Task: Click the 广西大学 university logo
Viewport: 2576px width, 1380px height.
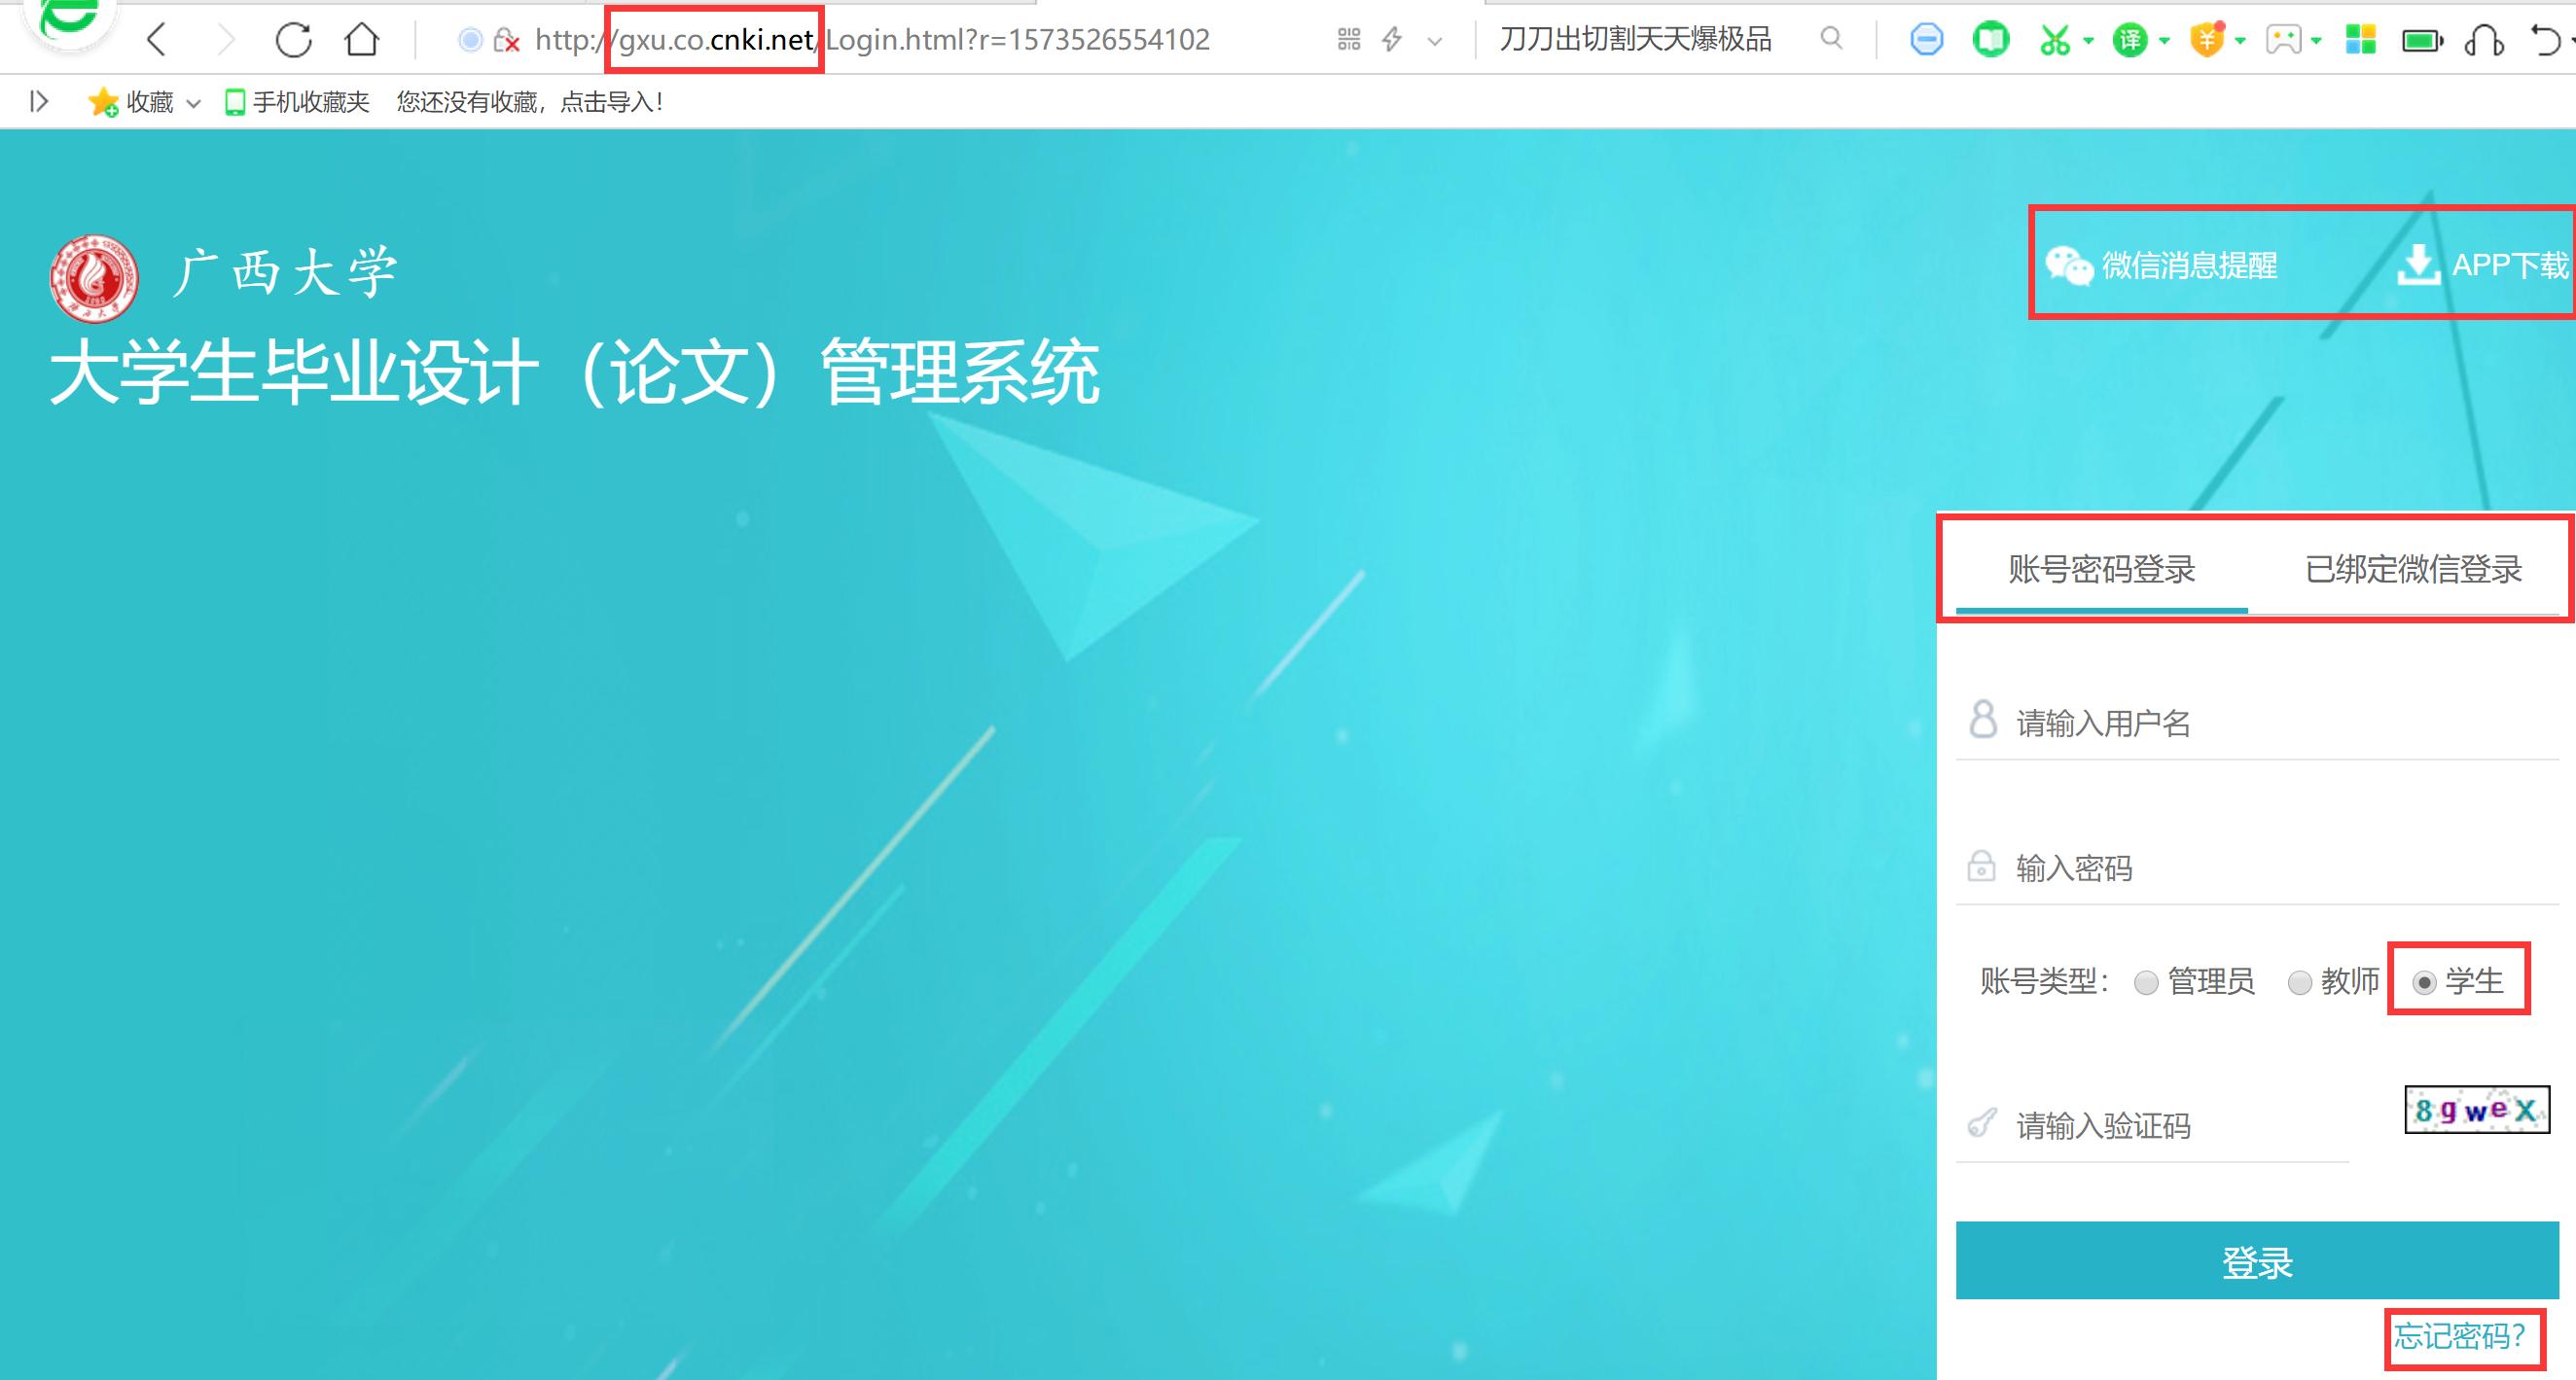Action: click(x=94, y=278)
